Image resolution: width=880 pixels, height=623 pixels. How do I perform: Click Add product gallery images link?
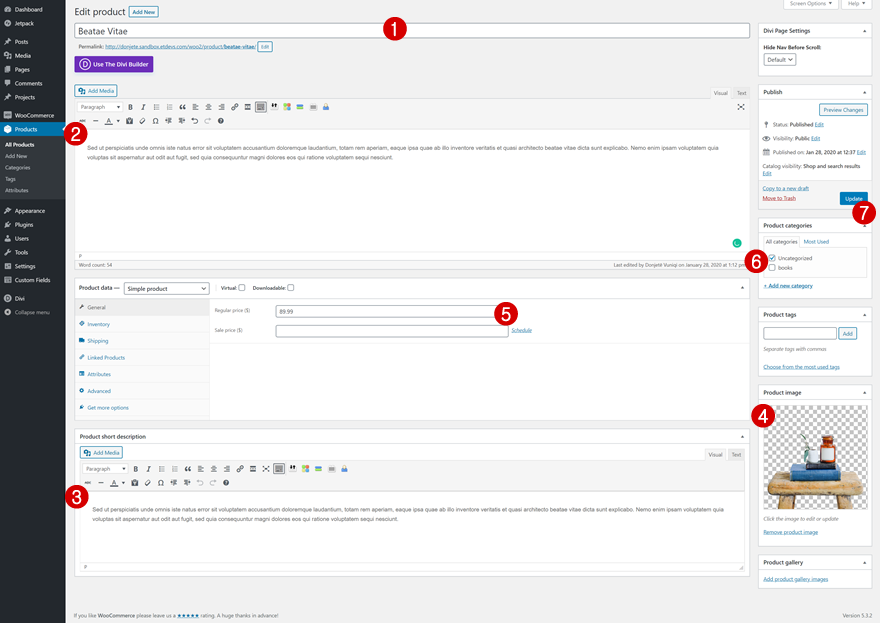[795, 580]
